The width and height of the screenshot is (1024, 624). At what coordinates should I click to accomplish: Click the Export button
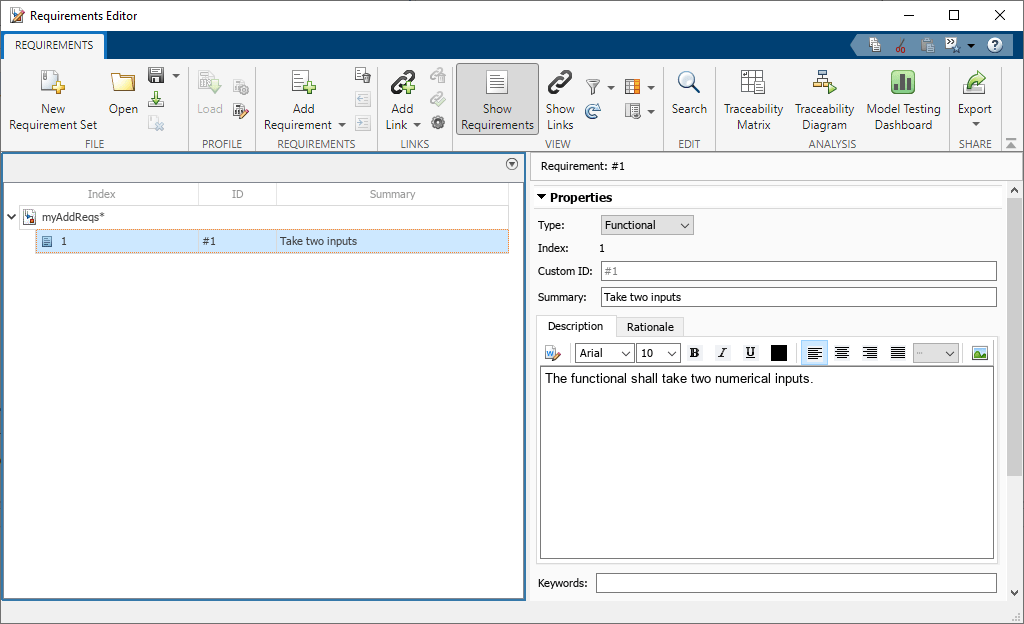[x=974, y=84]
